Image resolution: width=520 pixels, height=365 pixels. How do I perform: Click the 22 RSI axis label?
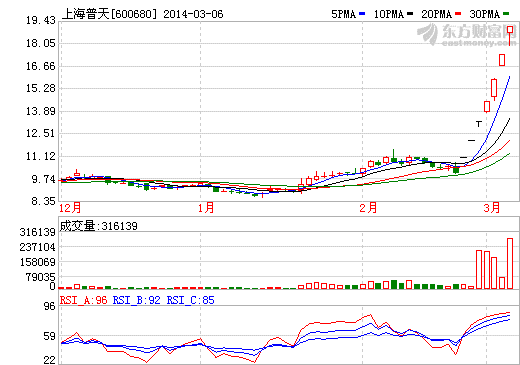[x=49, y=360]
